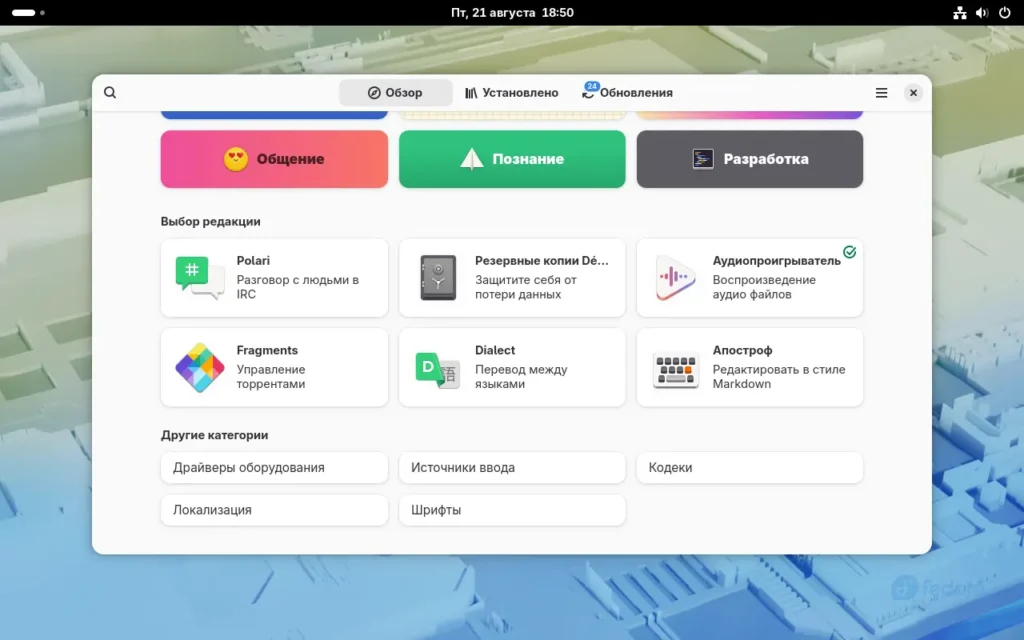Click description 'Редактировать в стиле Markdown'
Viewport: 1024px width, 640px height.
tap(779, 376)
